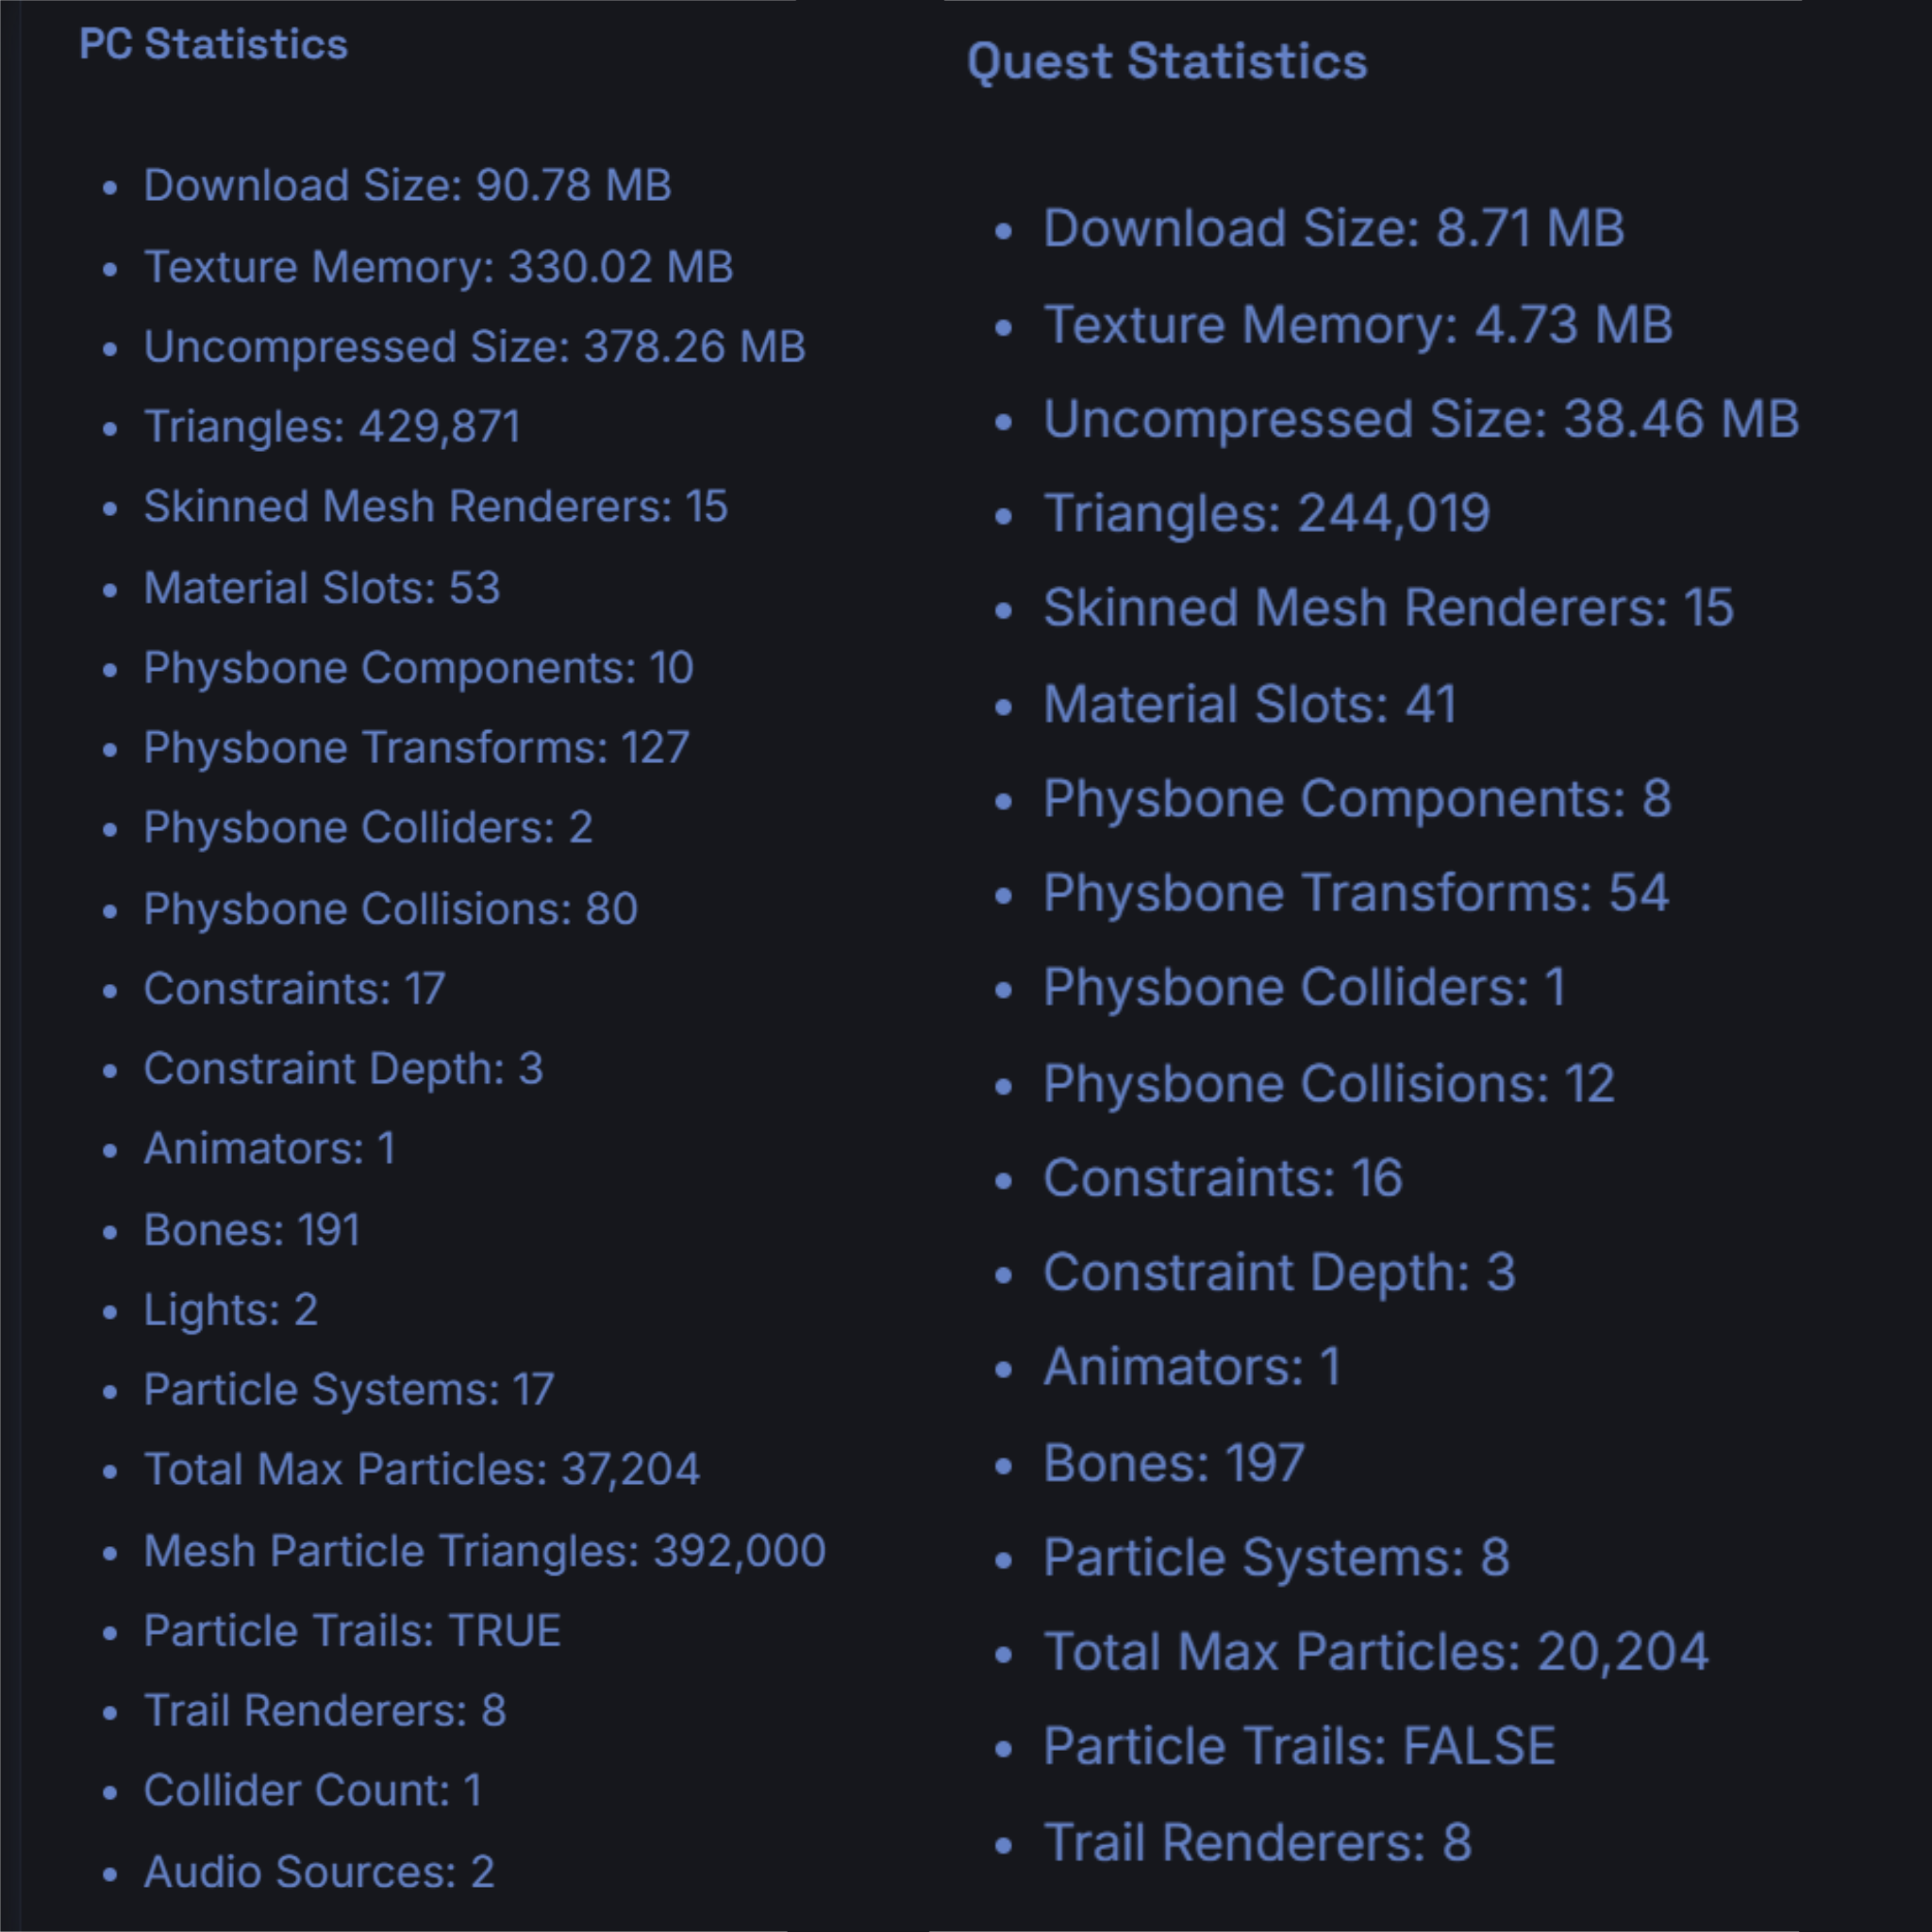
Task: Click the Quest Statistics heading
Action: [1167, 62]
